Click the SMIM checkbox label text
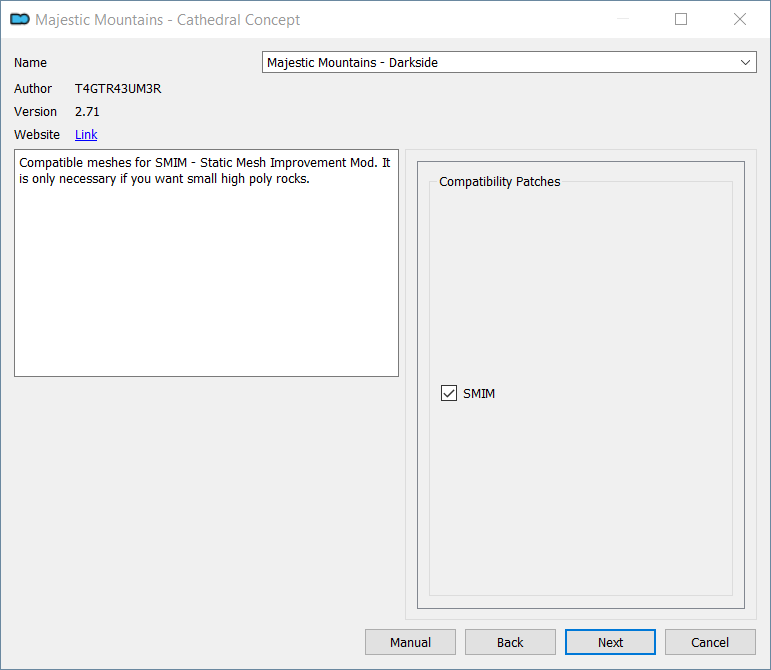 pyautogui.click(x=479, y=393)
